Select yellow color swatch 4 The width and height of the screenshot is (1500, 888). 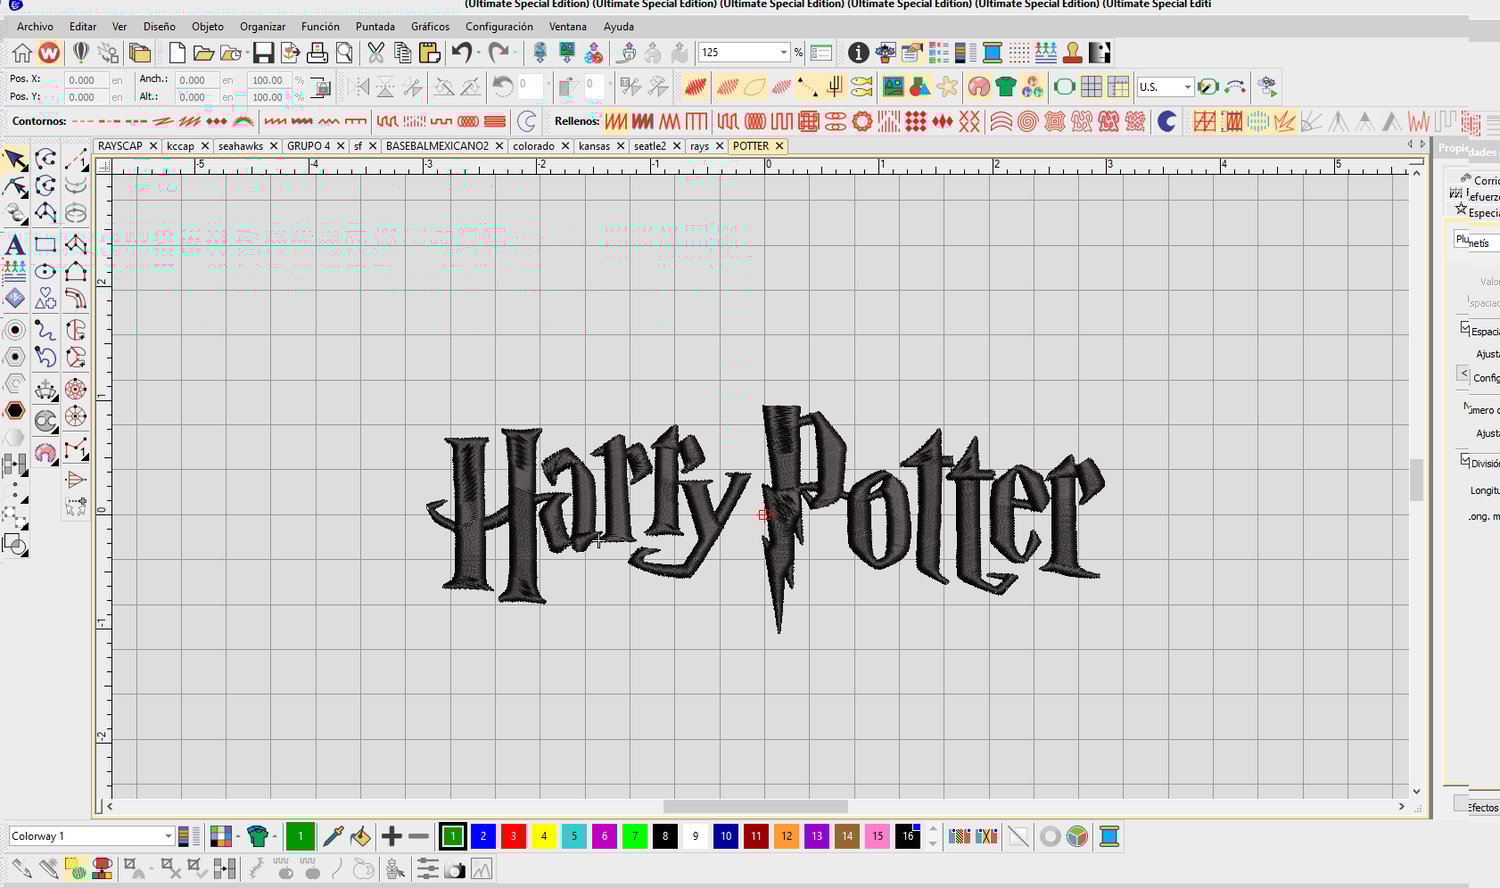coord(544,836)
